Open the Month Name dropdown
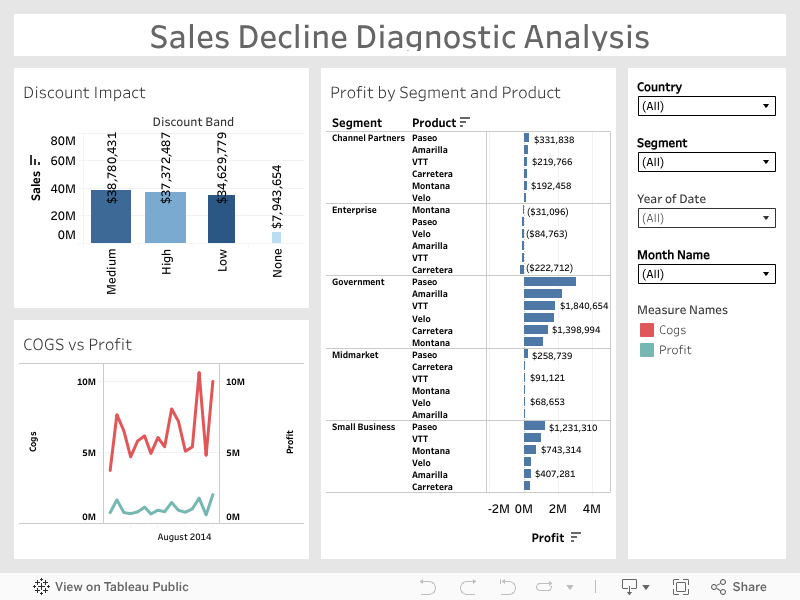800x600 pixels. pos(706,274)
